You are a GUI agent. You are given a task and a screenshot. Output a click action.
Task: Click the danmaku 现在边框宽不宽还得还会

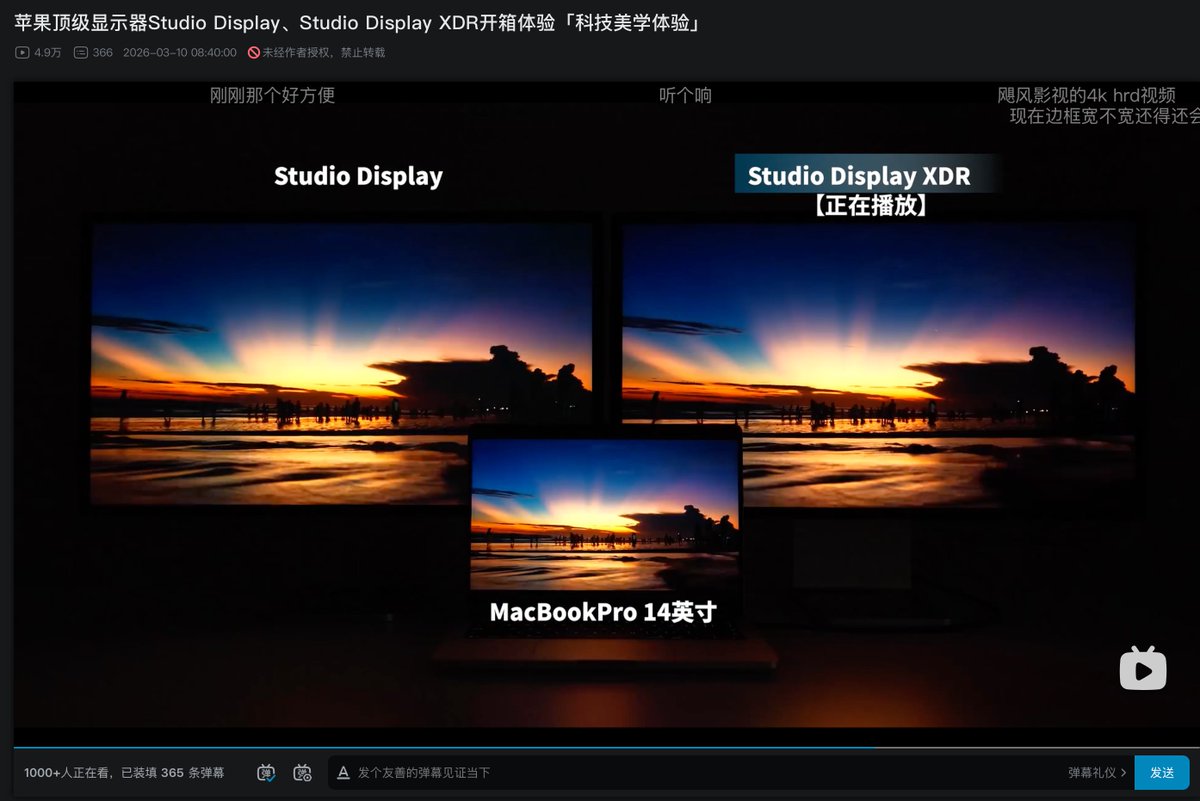point(1104,116)
